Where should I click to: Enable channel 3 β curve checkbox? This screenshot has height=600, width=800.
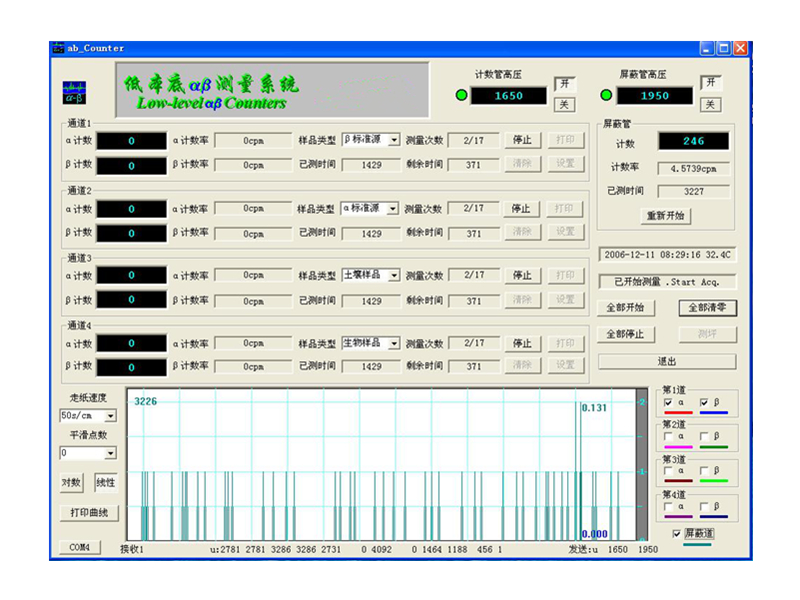point(704,471)
